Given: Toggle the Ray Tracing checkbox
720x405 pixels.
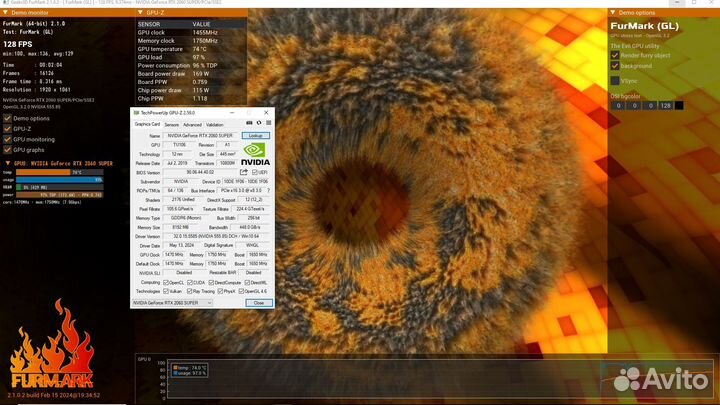Looking at the screenshot, I should click(x=190, y=292).
